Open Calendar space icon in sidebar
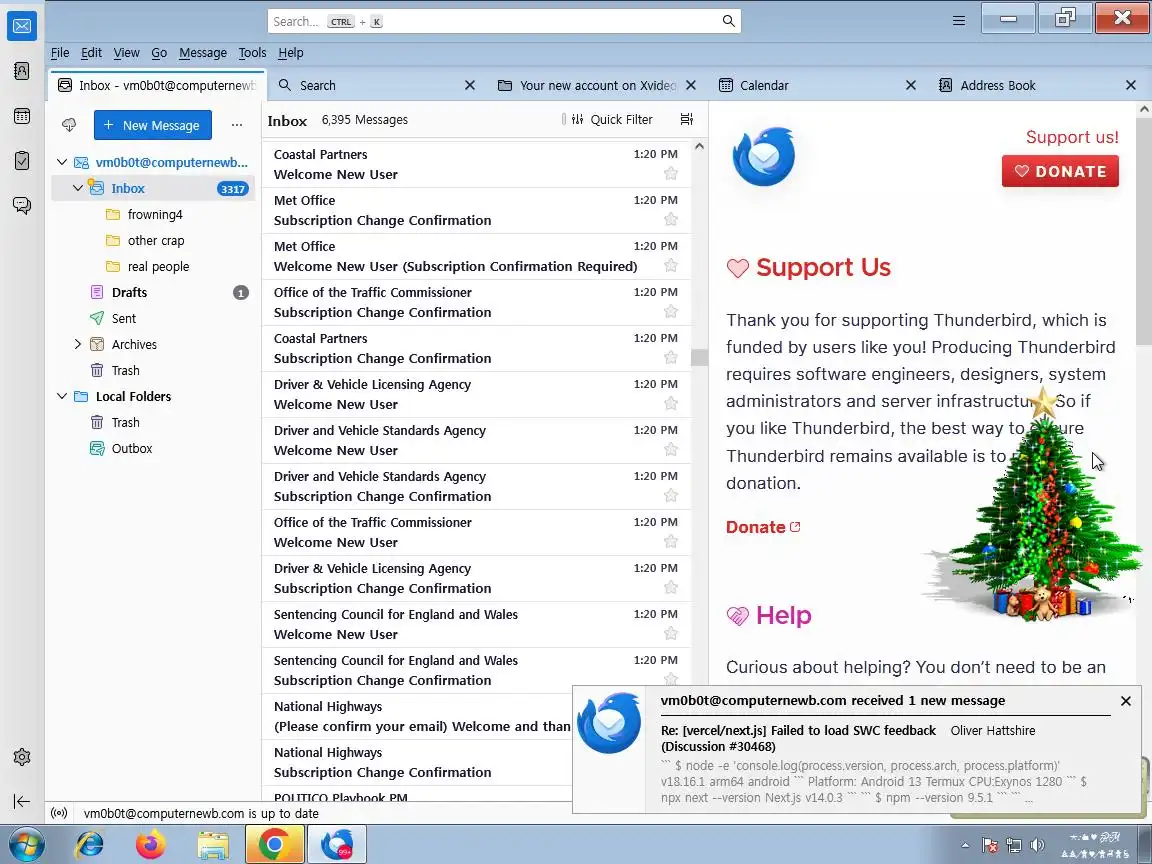Viewport: 1152px width, 864px height. tap(22, 116)
